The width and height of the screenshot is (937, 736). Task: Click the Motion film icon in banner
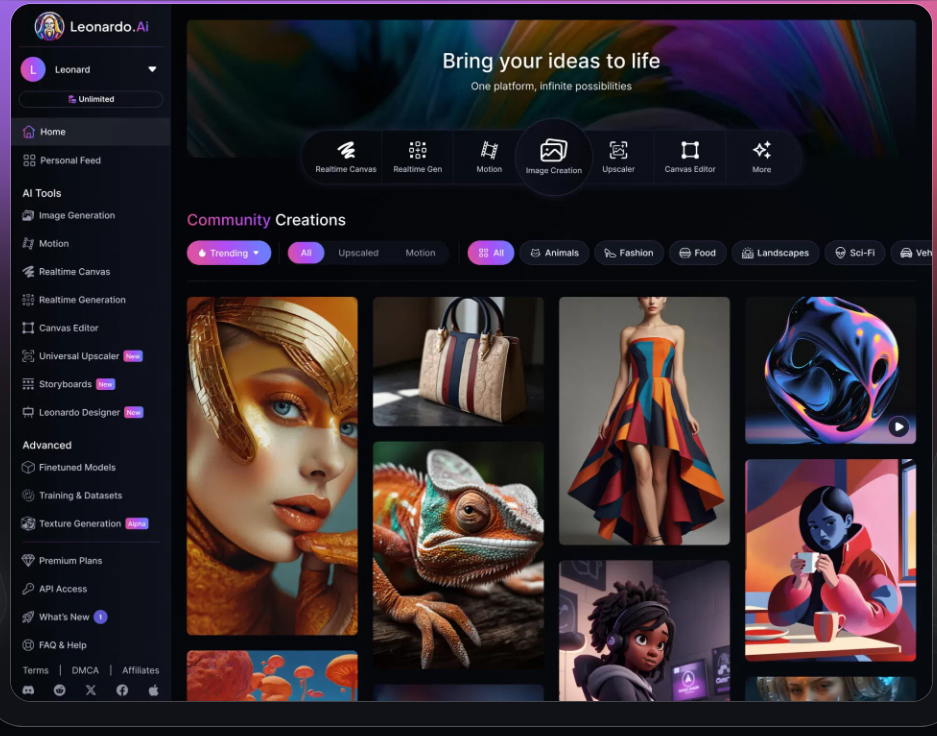click(489, 151)
